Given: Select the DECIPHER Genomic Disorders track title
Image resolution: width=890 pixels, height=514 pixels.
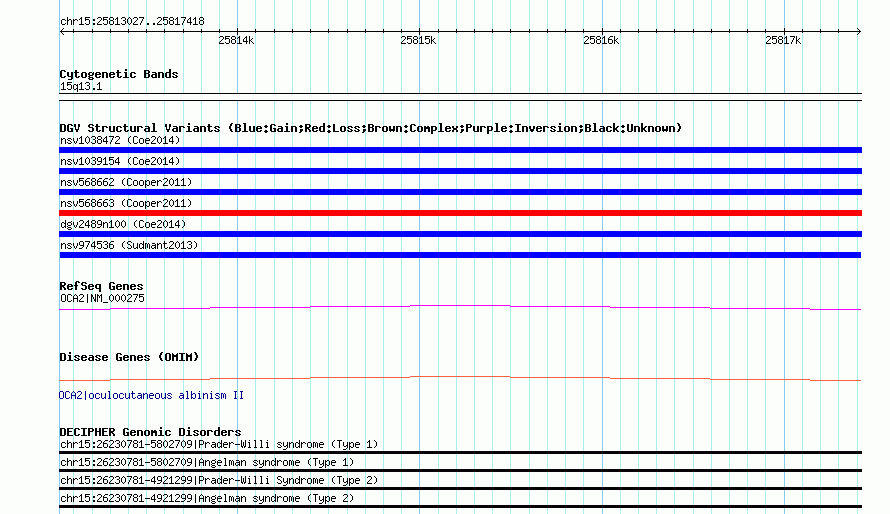Looking at the screenshot, I should tap(150, 432).
